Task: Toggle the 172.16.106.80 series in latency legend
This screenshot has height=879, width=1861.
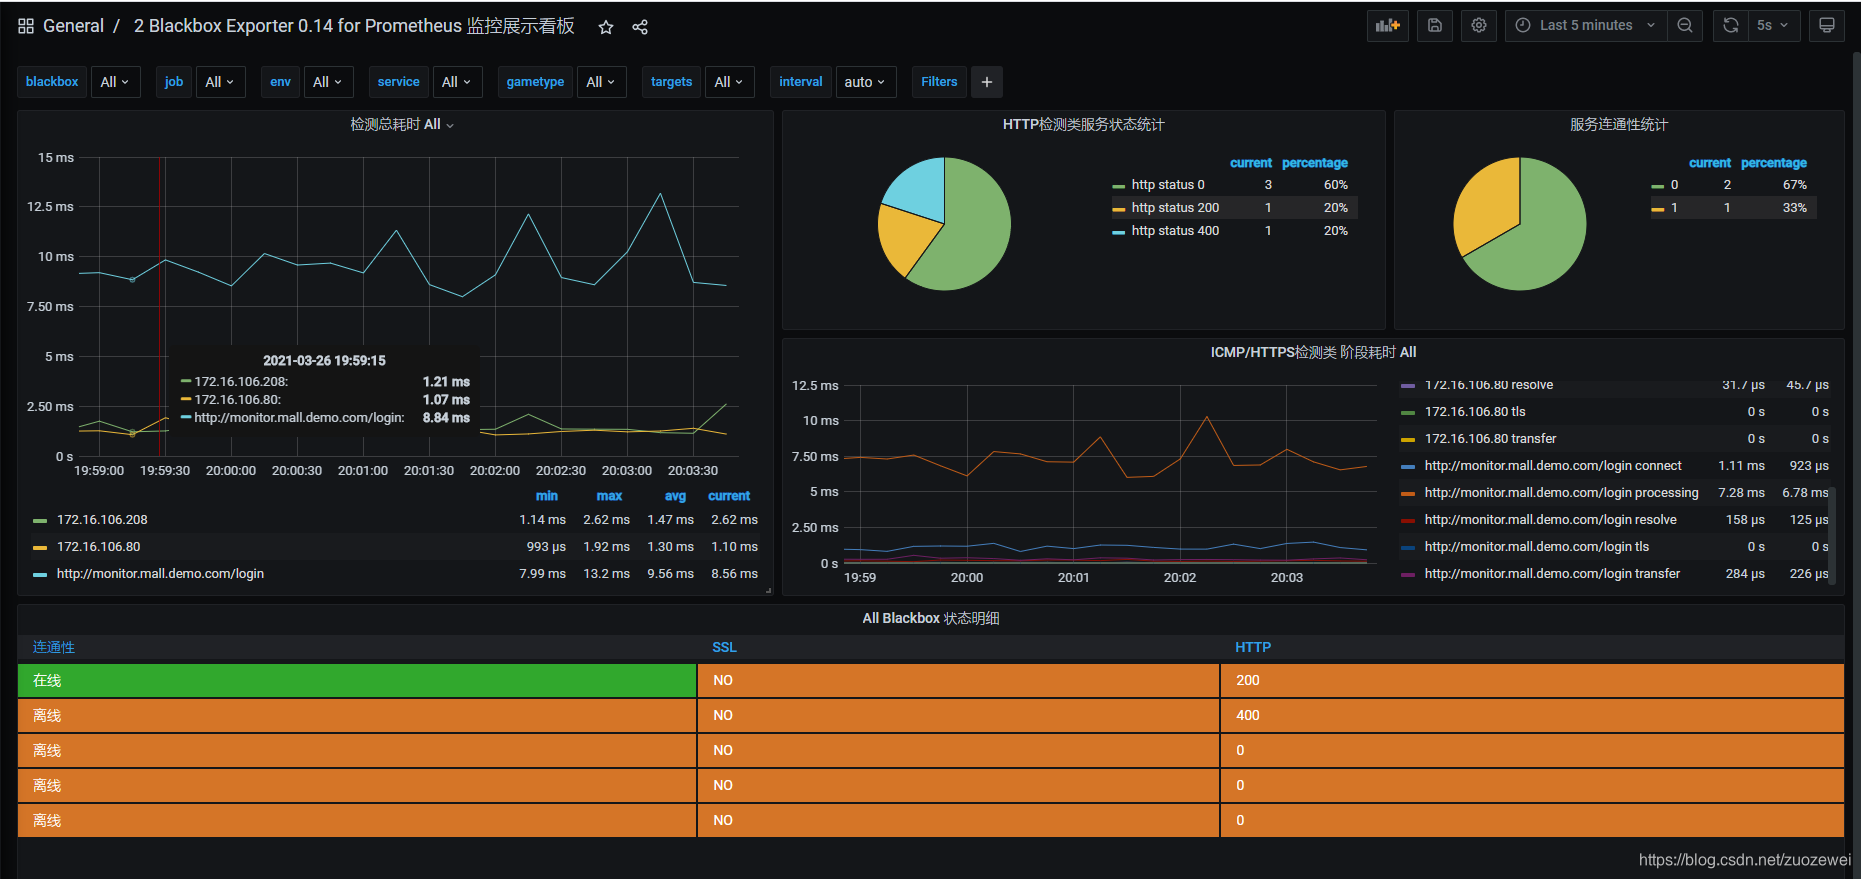Action: [98, 547]
